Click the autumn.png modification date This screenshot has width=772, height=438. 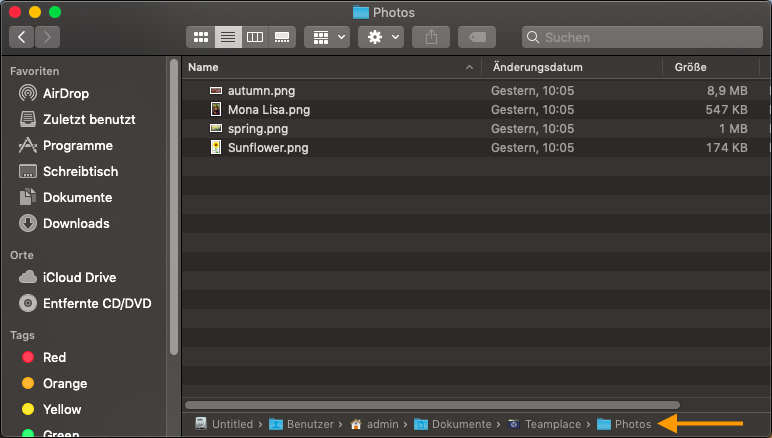532,91
